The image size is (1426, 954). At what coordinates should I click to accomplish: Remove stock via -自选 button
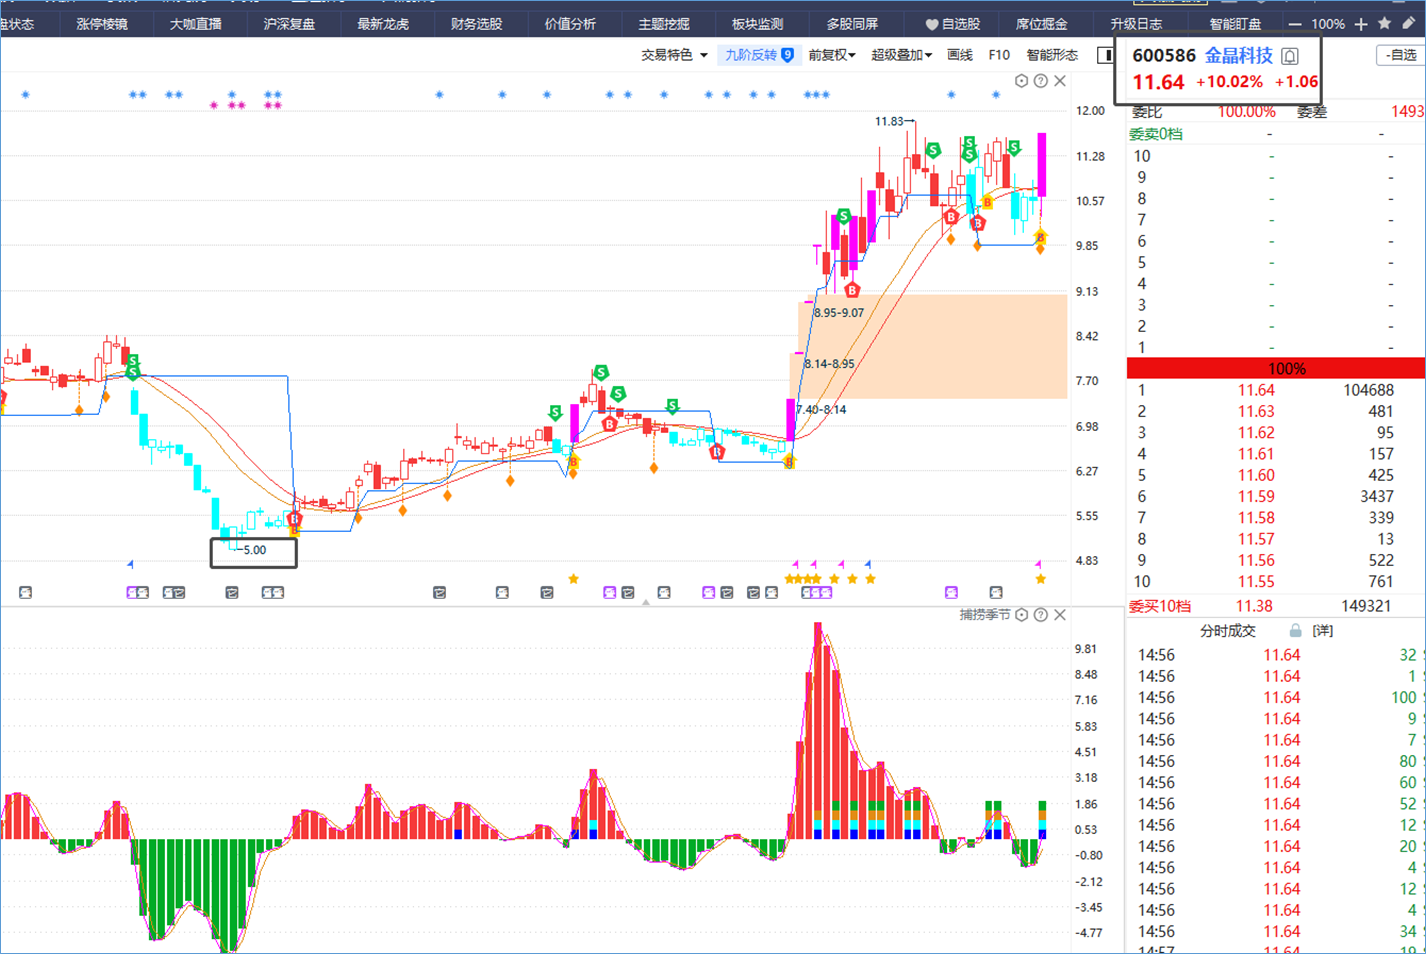click(1401, 55)
